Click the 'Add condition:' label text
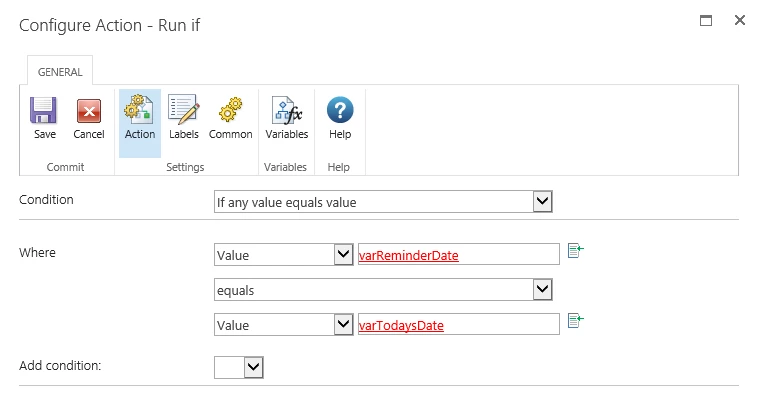 coord(60,366)
